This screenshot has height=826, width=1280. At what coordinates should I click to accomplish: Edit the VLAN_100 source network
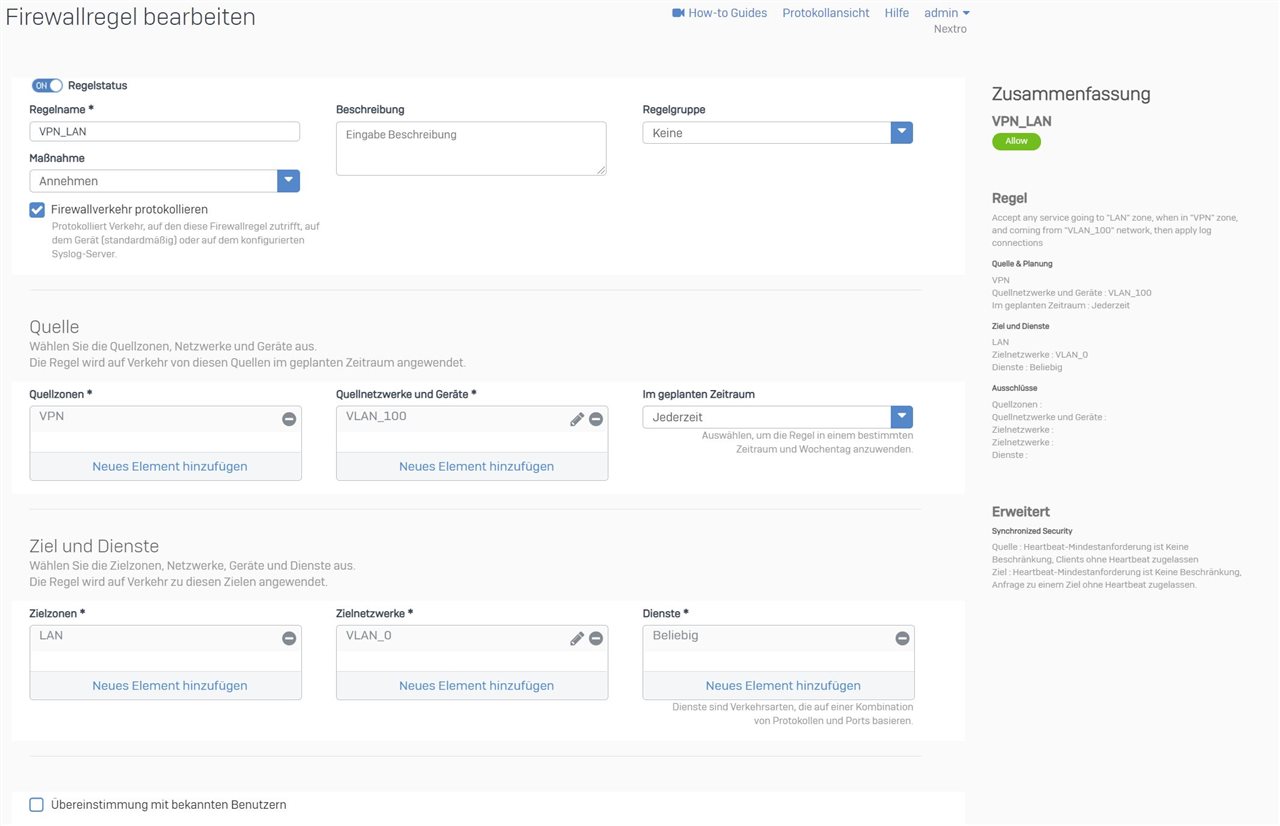577,419
